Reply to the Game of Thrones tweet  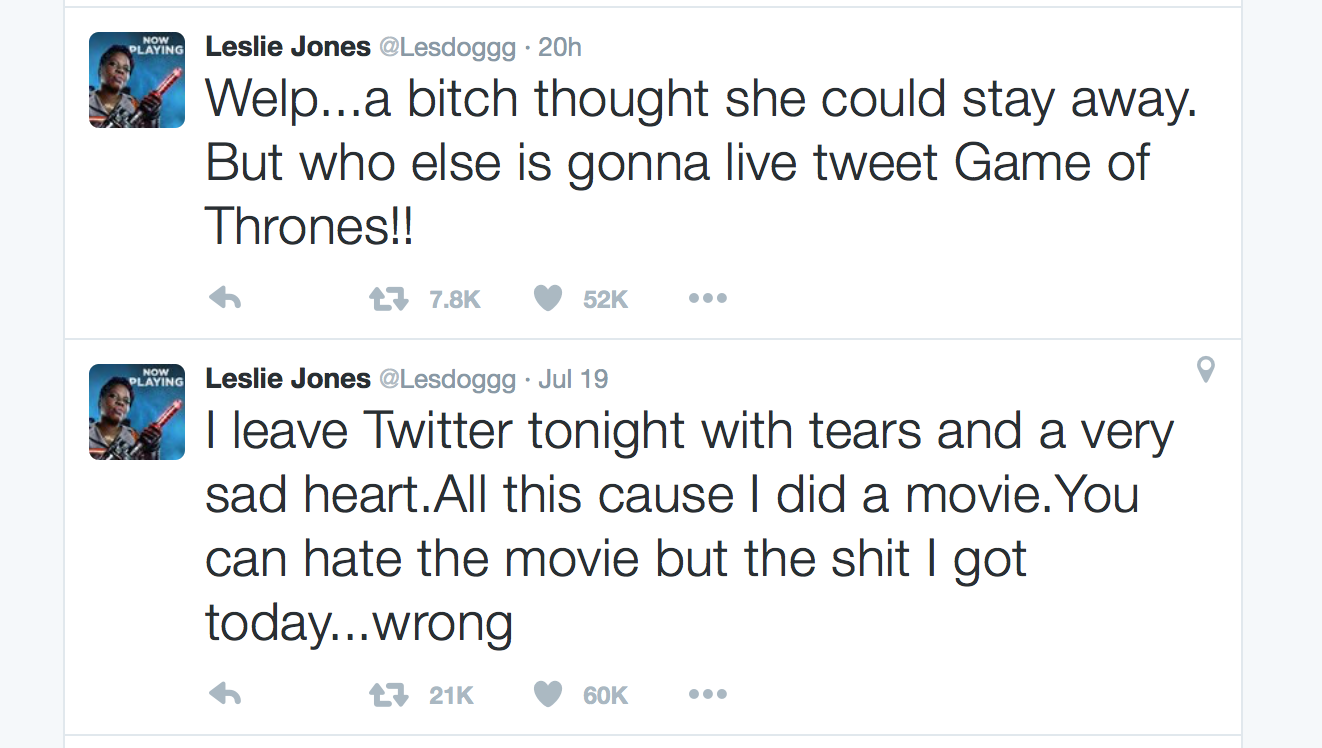(x=225, y=298)
